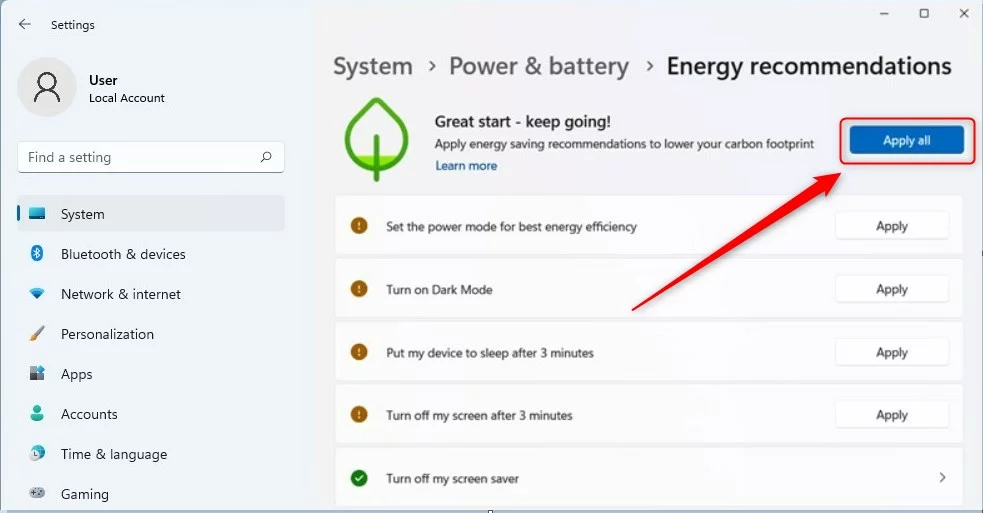This screenshot has height=513, width=983.
Task: Click System in the breadcrumb
Action: point(373,66)
